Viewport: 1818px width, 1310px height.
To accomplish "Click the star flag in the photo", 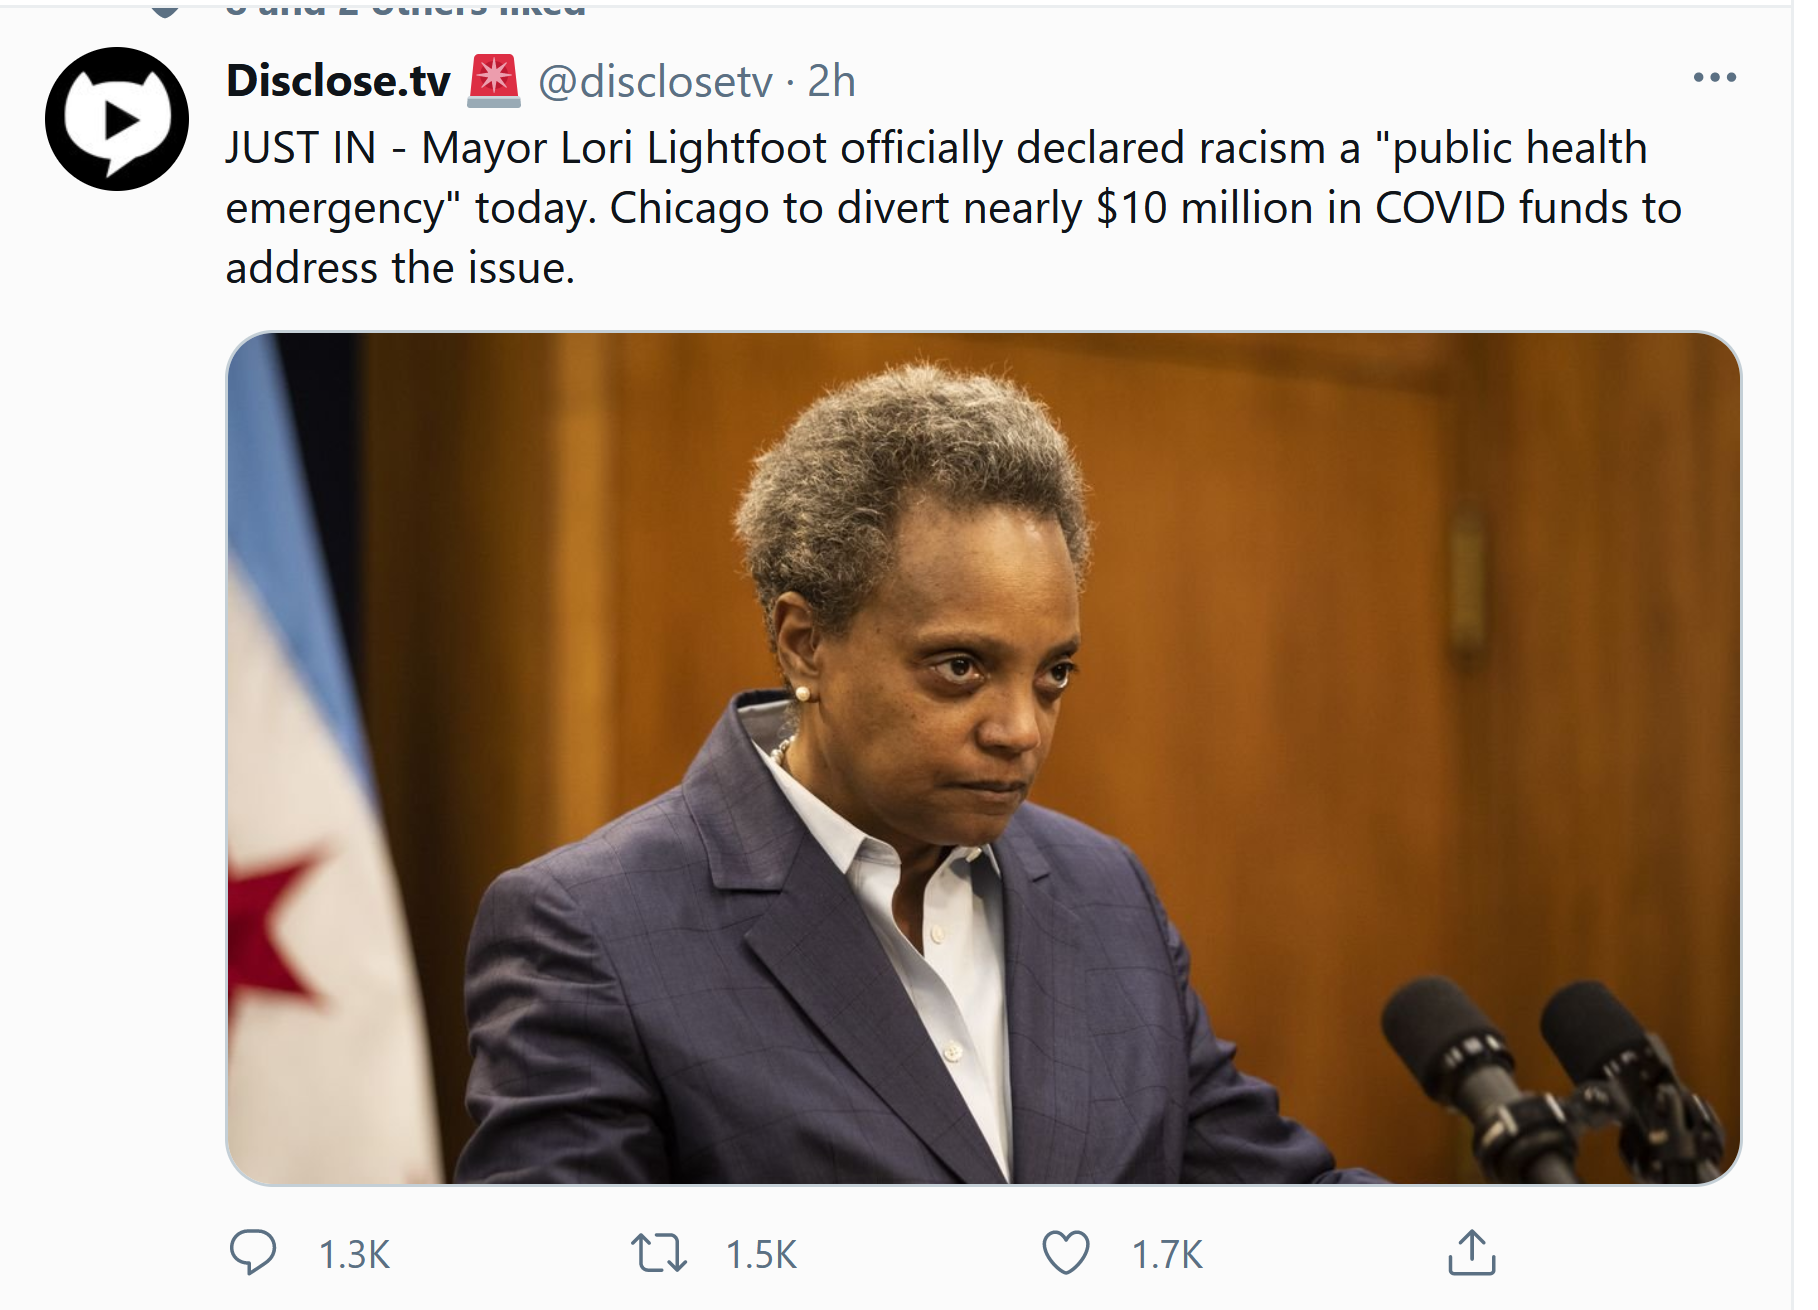I will coord(310,760).
